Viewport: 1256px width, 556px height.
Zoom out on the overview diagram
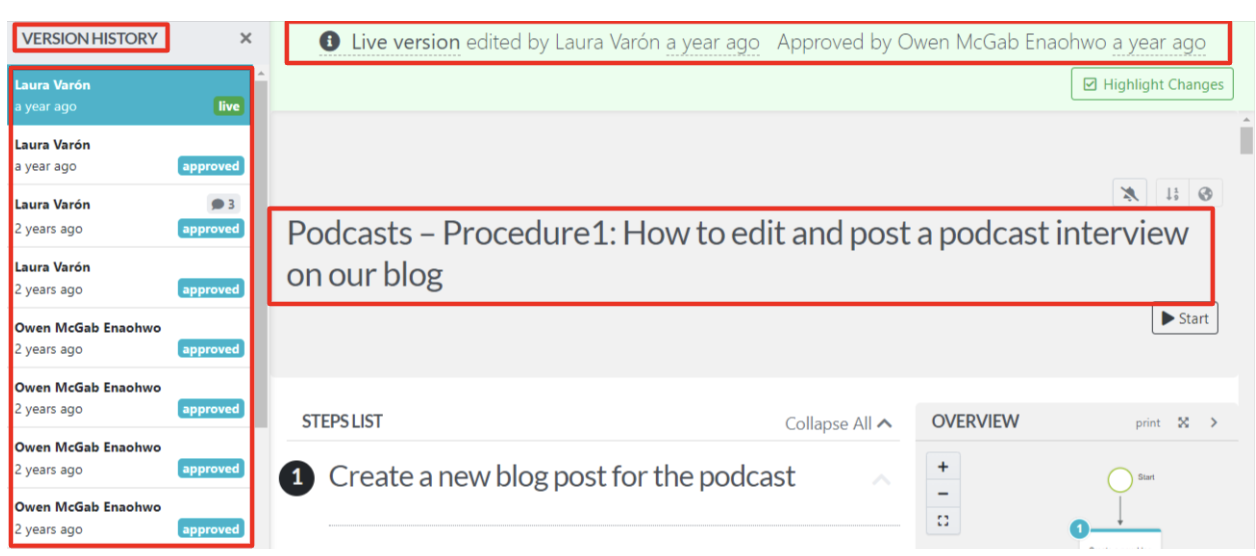[x=942, y=494]
